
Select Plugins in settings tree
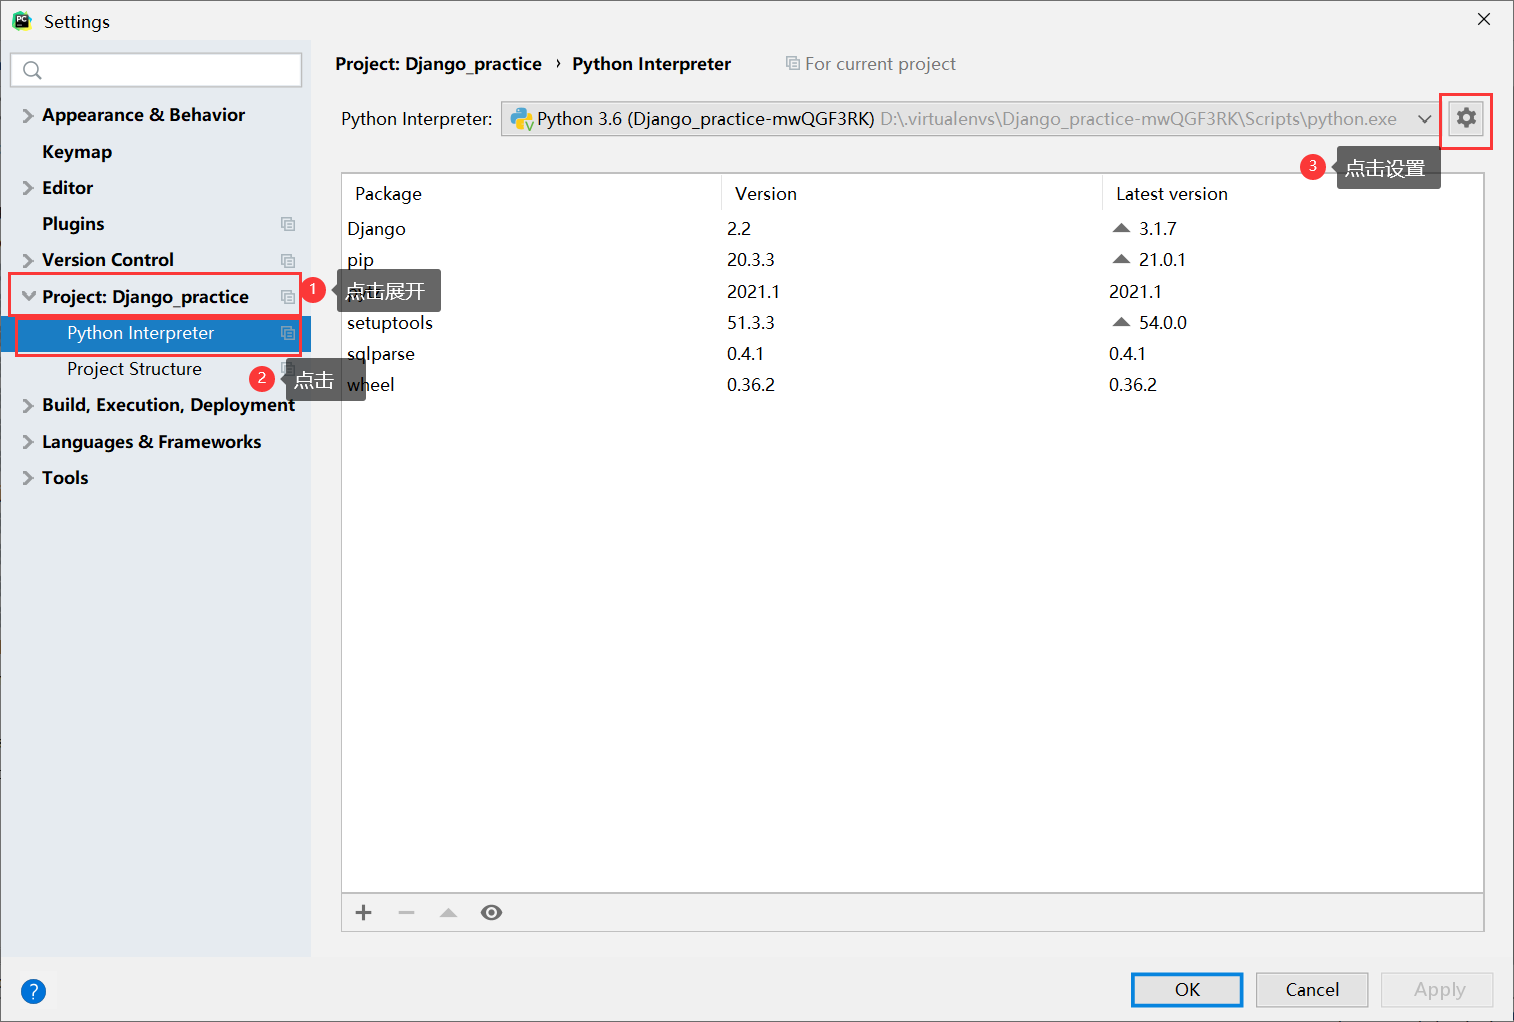[x=73, y=224]
